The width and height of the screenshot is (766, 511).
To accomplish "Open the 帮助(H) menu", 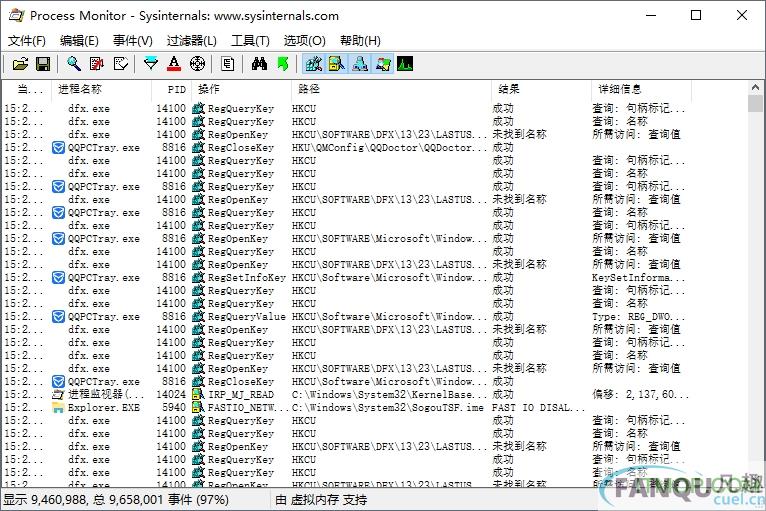I will click(x=360, y=41).
